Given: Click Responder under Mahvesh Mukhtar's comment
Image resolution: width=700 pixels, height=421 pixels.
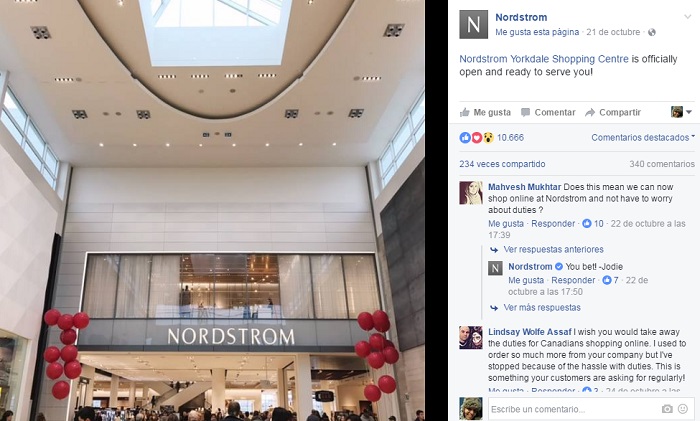Looking at the screenshot, I should (553, 224).
